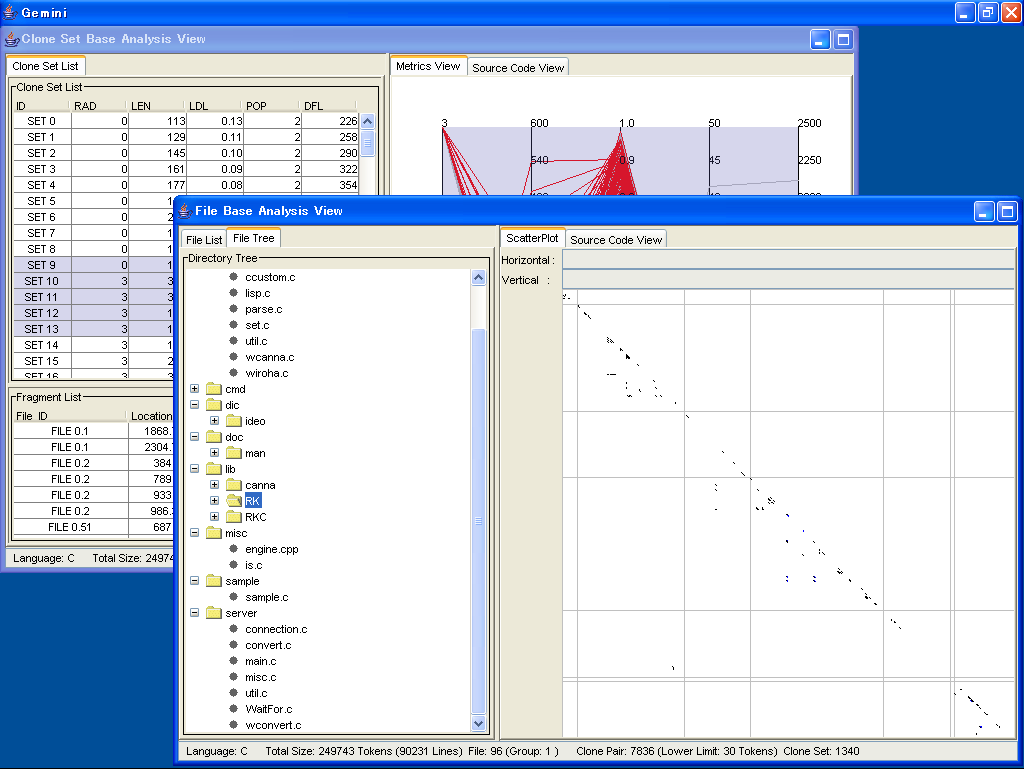Click the sample folder icon
Viewport: 1024px width, 769px height.
[x=213, y=581]
